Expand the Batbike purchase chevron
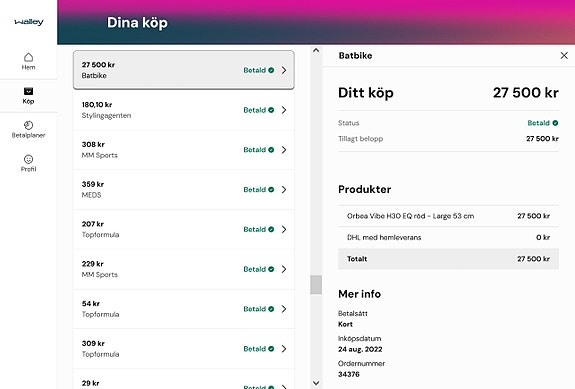Image resolution: width=575 pixels, height=389 pixels. (284, 70)
